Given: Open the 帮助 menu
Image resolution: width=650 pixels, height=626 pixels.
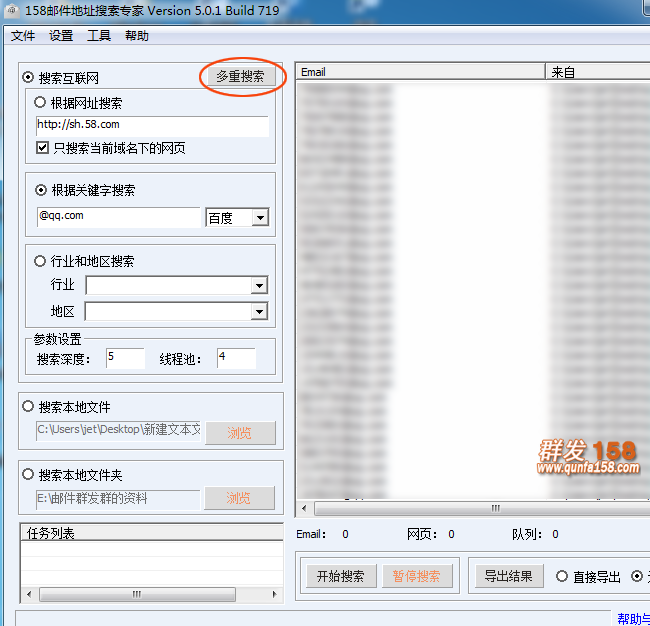Looking at the screenshot, I should 137,36.
